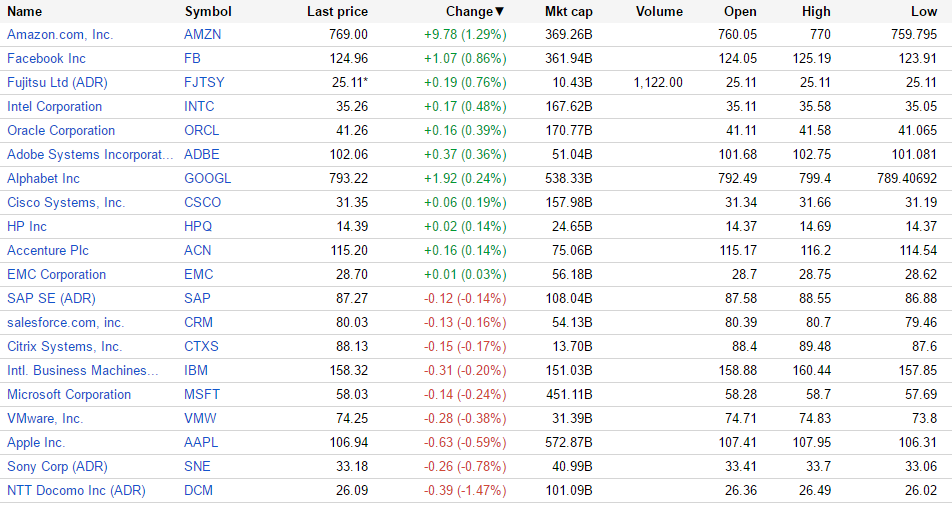Screen dimensions: 952x506
Task: Open the Apple Inc. company link
Action: 36,442
